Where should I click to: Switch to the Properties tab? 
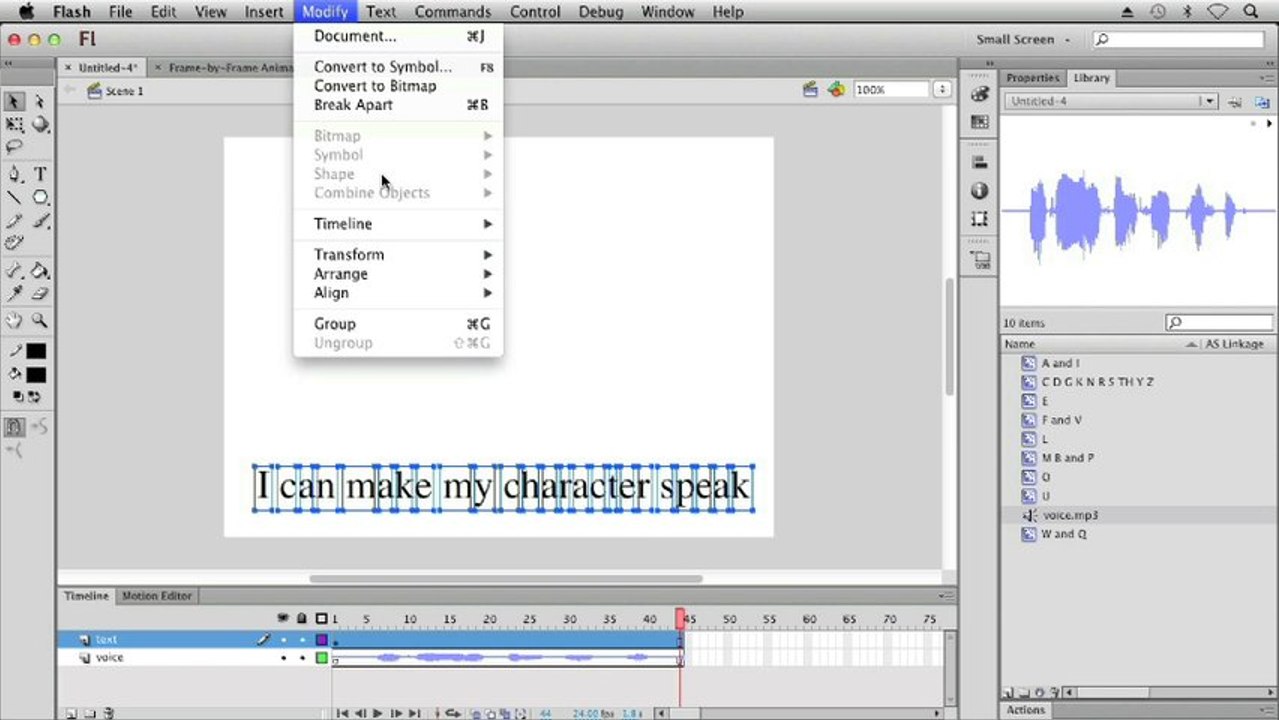(1032, 78)
